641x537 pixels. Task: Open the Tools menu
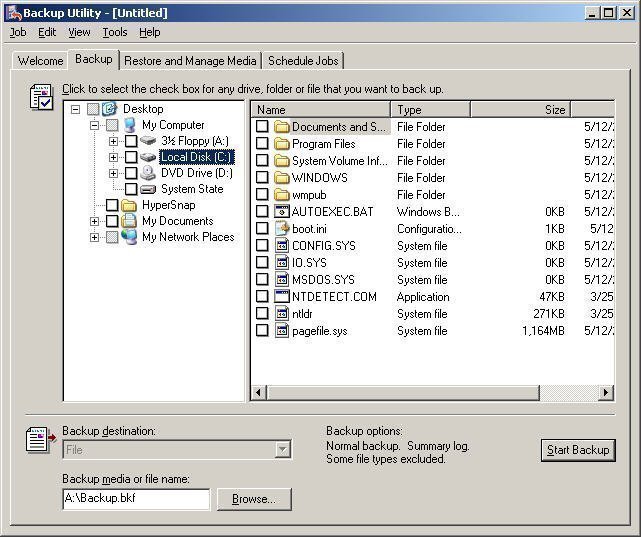pyautogui.click(x=114, y=32)
